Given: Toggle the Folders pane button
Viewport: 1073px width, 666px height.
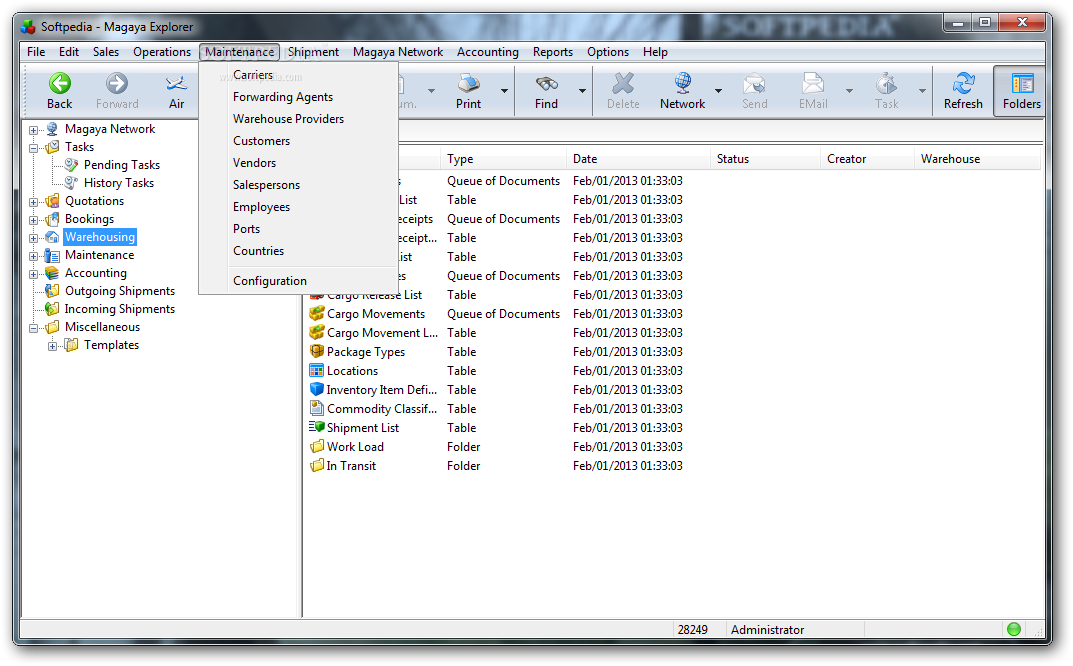Looking at the screenshot, I should (1022, 92).
